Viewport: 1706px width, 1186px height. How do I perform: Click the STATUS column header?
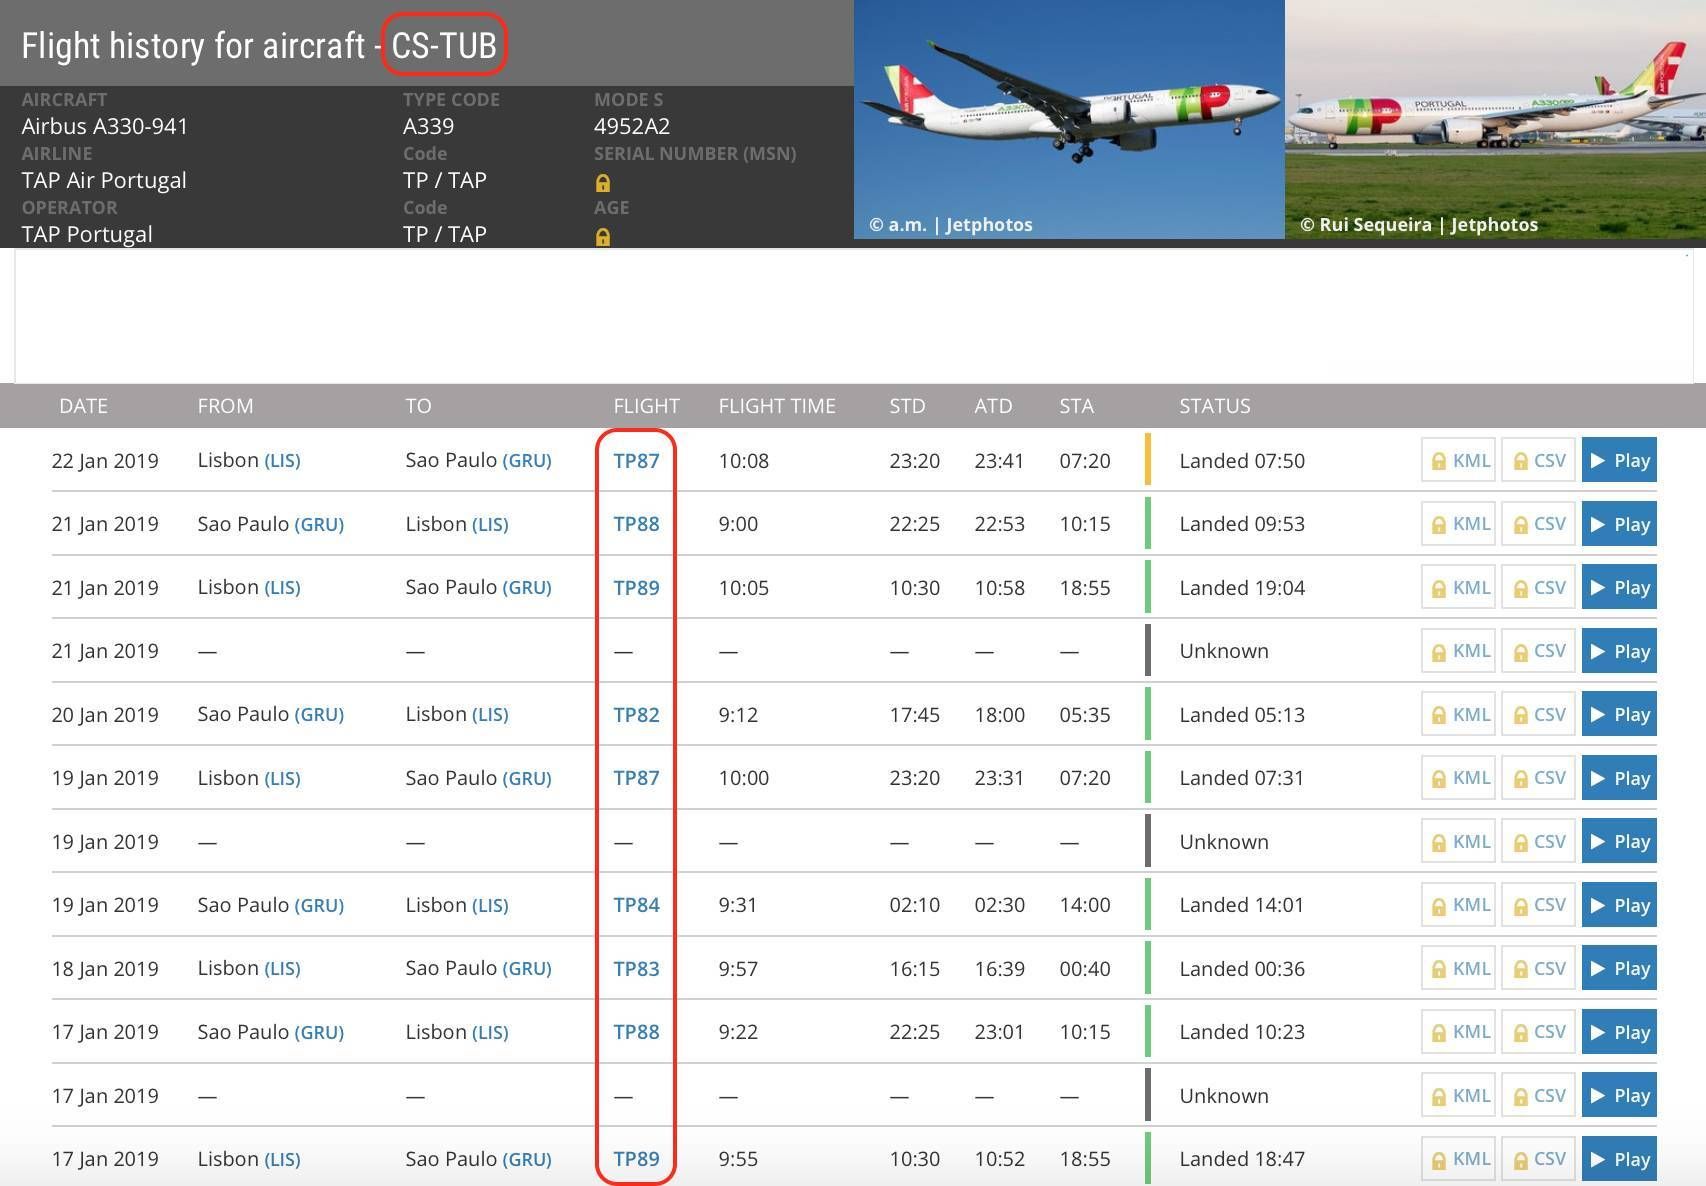click(1214, 406)
